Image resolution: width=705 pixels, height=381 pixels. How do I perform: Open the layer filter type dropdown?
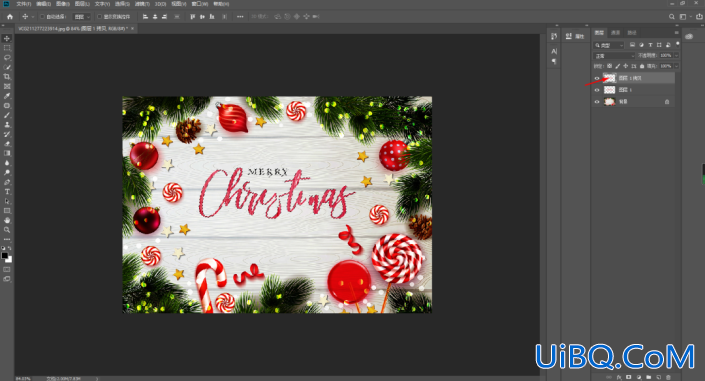pyautogui.click(x=609, y=45)
